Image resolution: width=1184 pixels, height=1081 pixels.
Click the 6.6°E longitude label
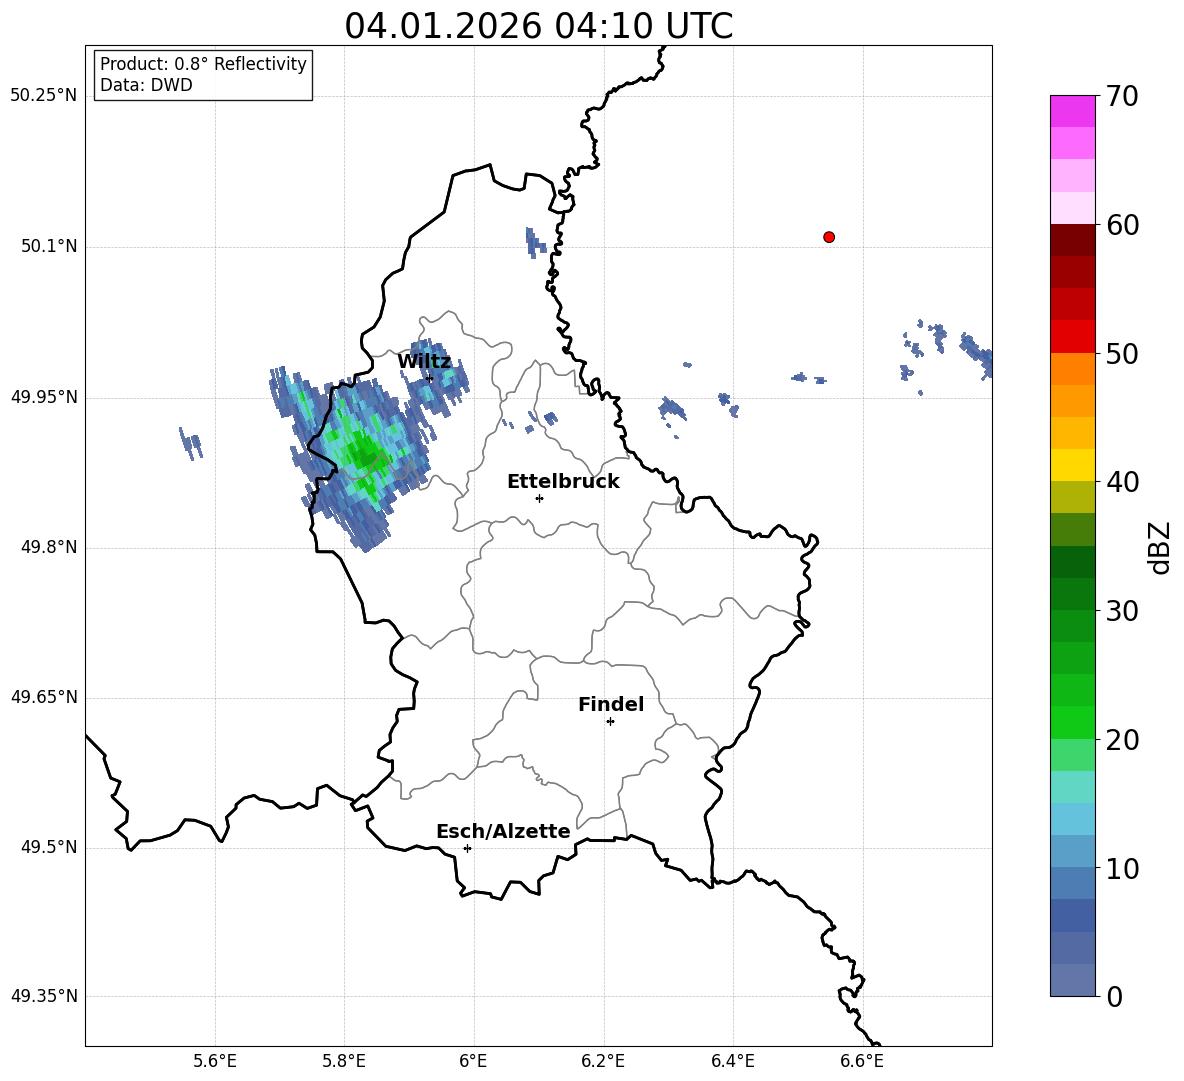coord(862,1061)
